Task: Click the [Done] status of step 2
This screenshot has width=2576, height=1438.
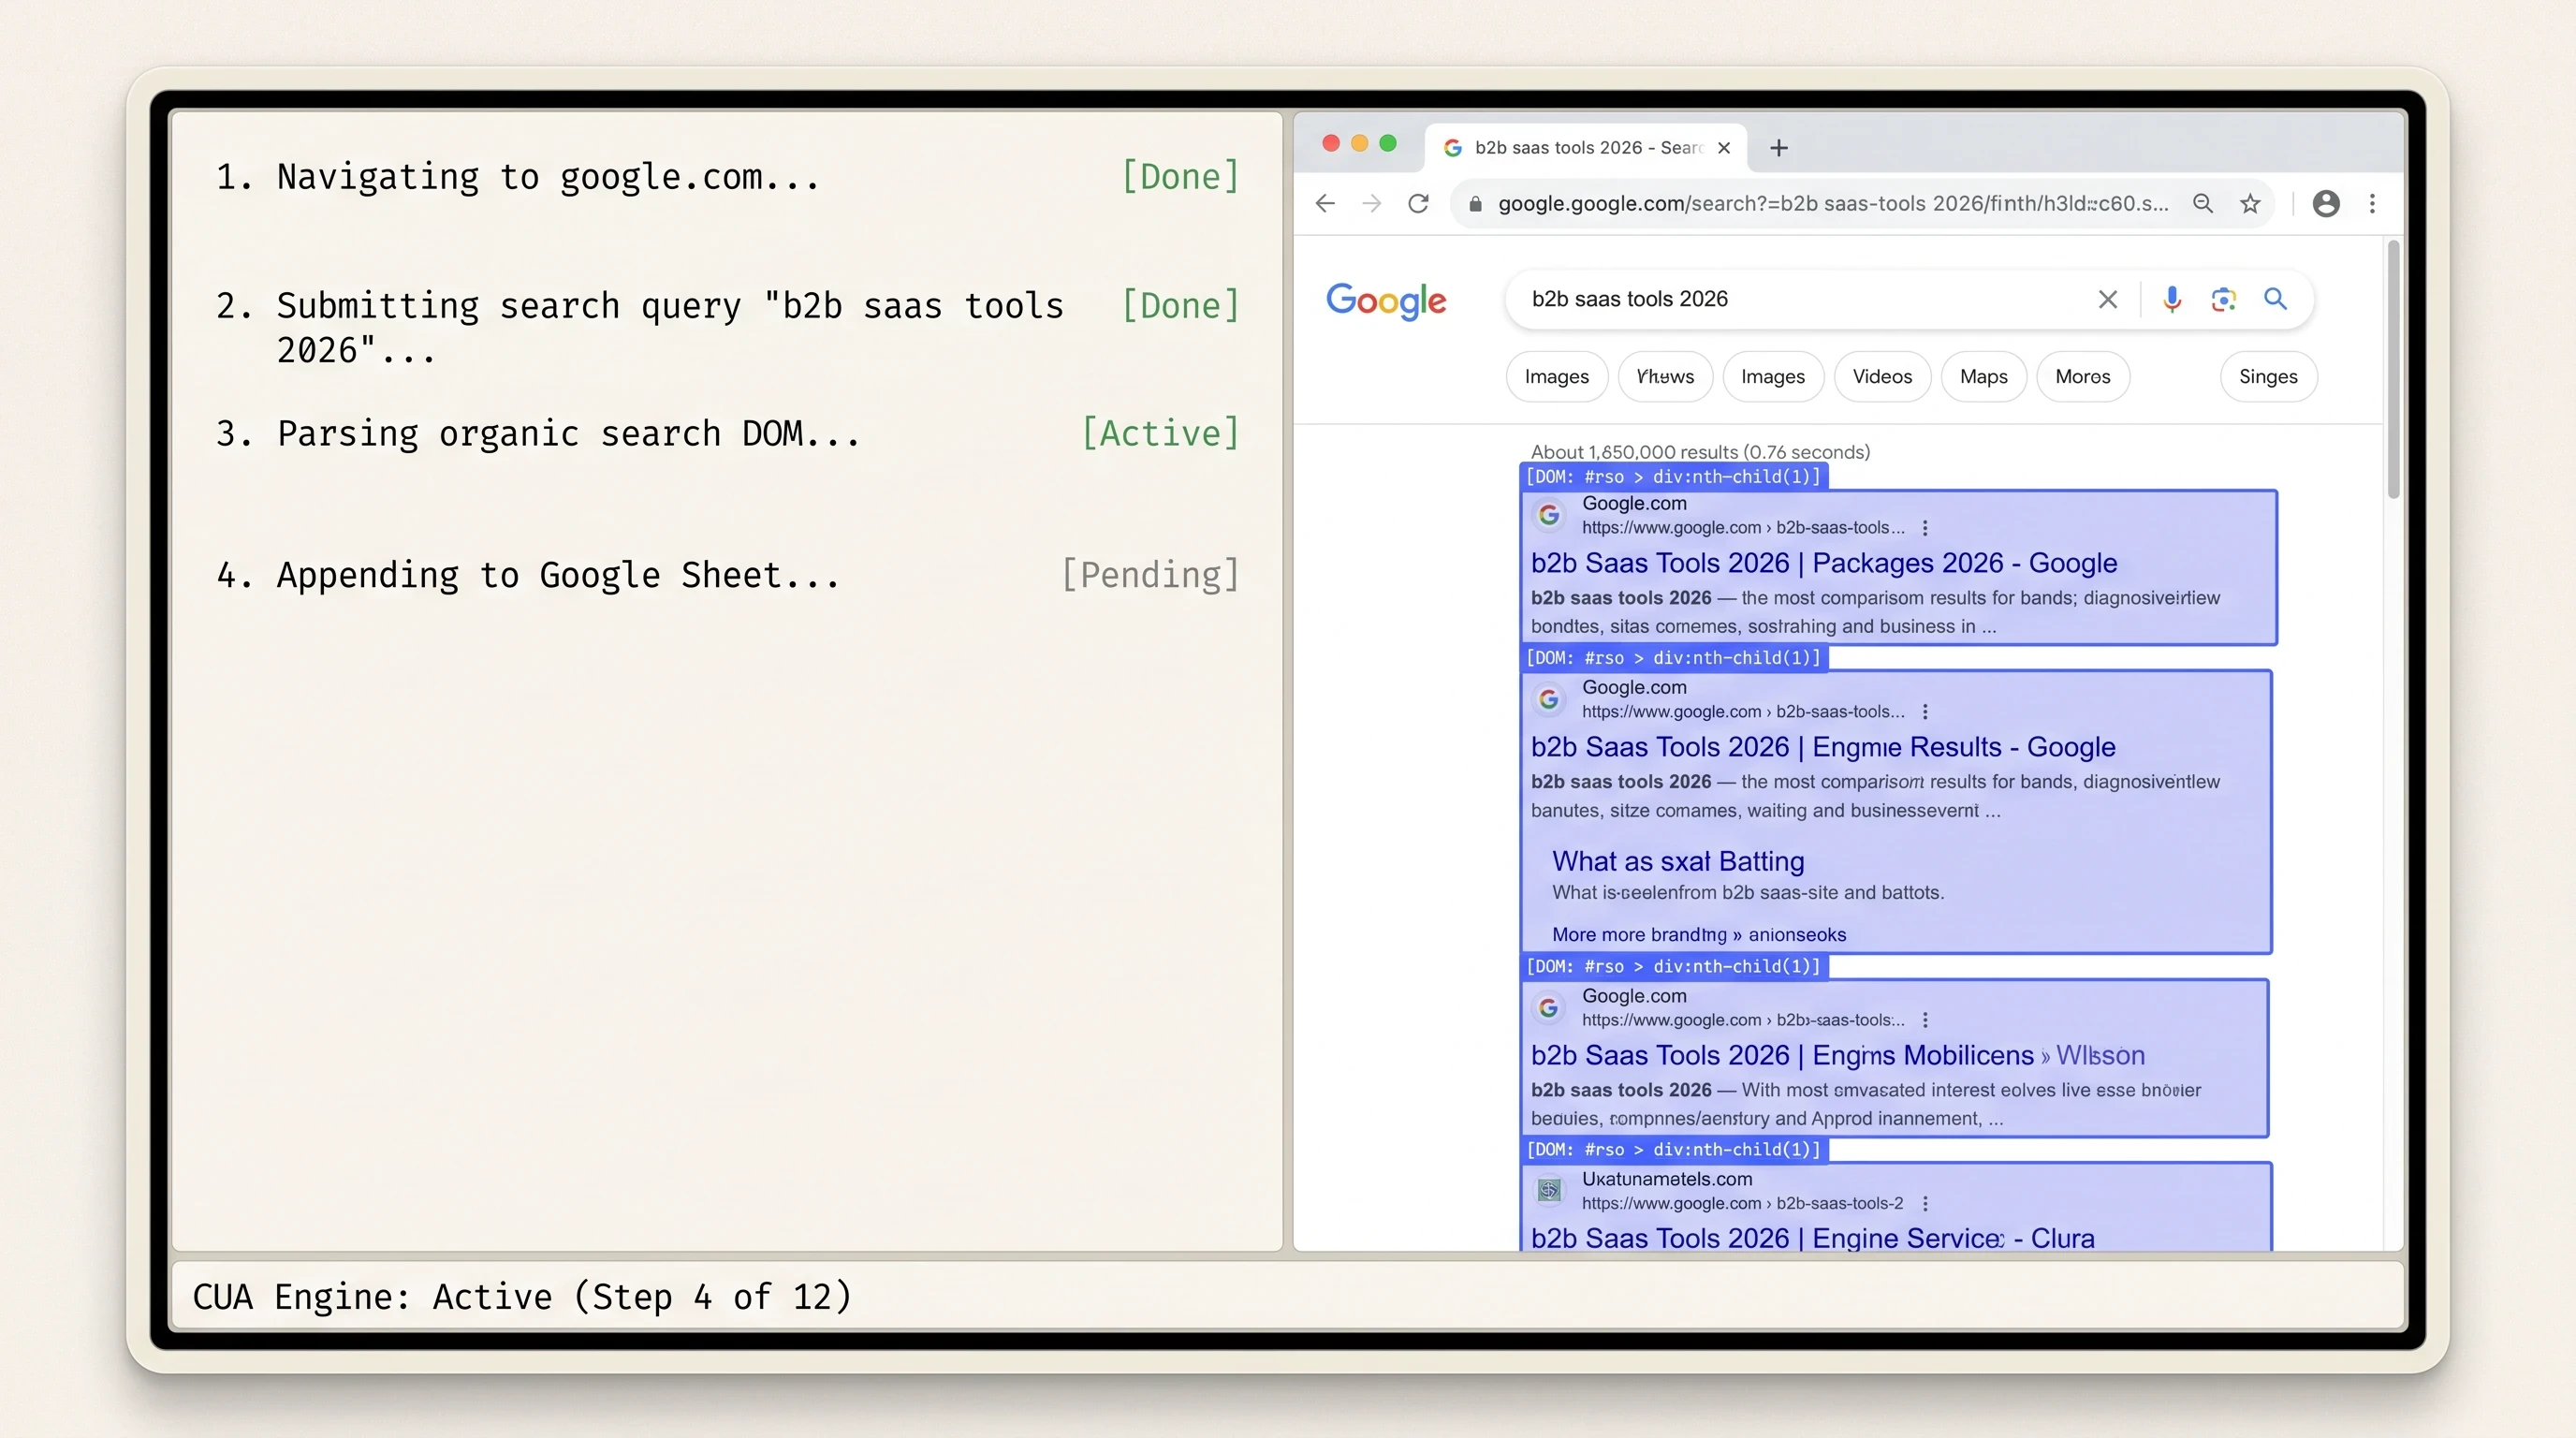Action: point(1180,306)
